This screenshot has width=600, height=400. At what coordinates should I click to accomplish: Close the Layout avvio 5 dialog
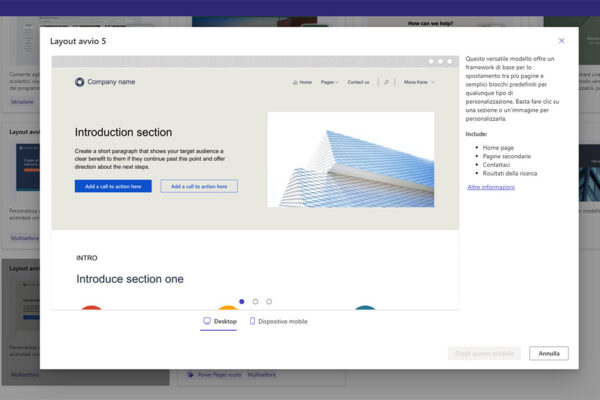pyautogui.click(x=561, y=41)
